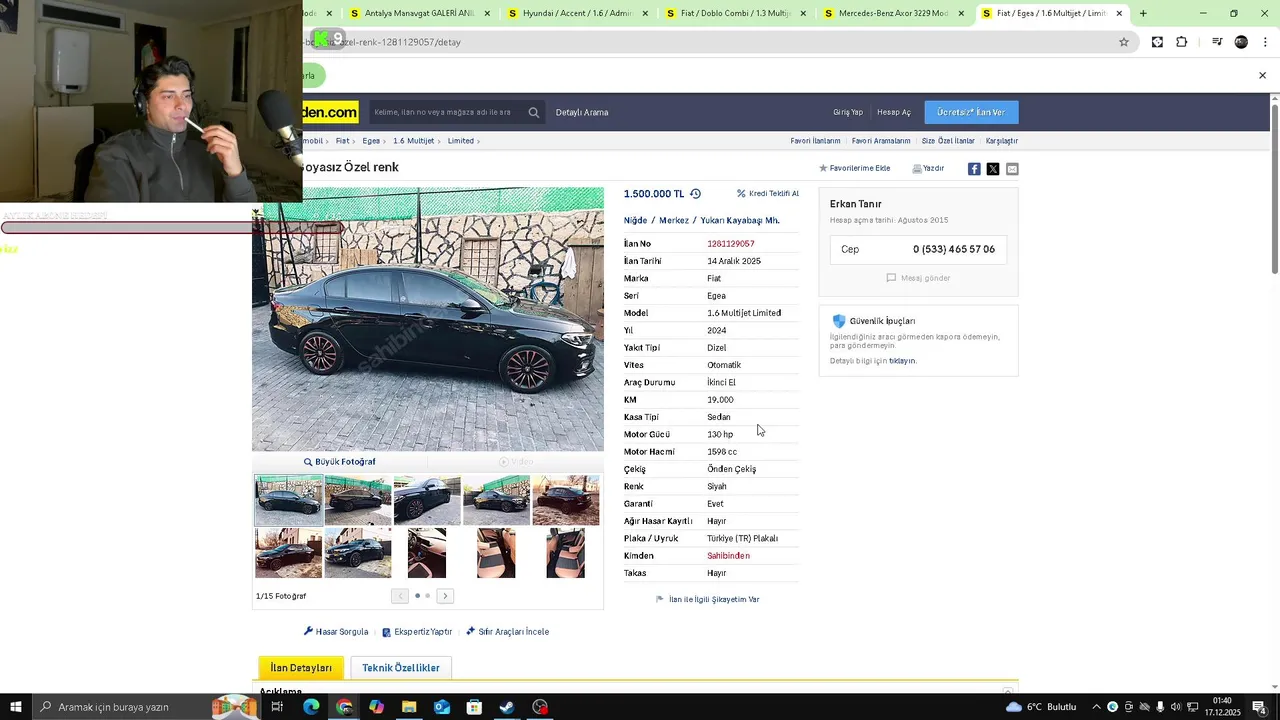Click Hasar Sorgula link
1280x720 pixels.
(336, 632)
